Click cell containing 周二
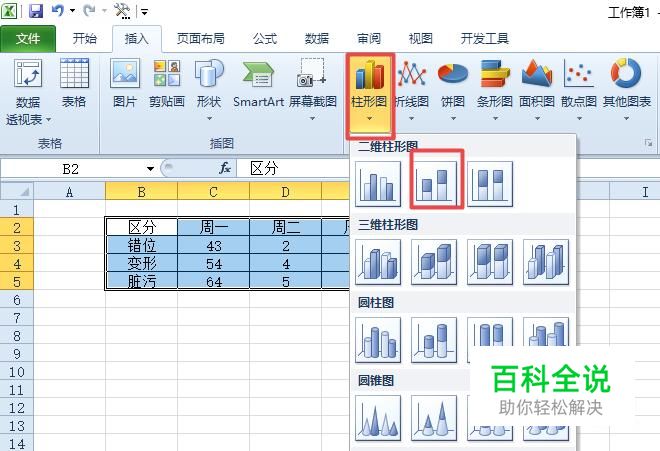Image resolution: width=660 pixels, height=451 pixels. [x=285, y=227]
